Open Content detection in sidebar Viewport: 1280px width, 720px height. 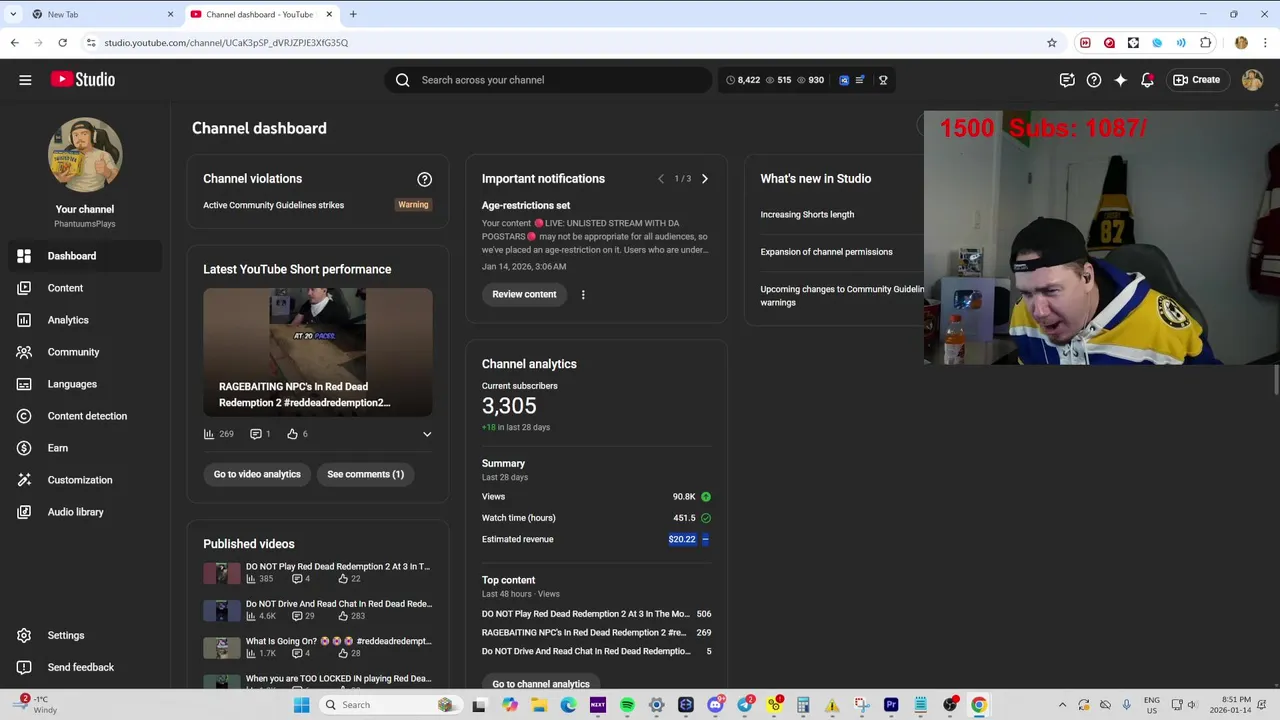pos(85,416)
